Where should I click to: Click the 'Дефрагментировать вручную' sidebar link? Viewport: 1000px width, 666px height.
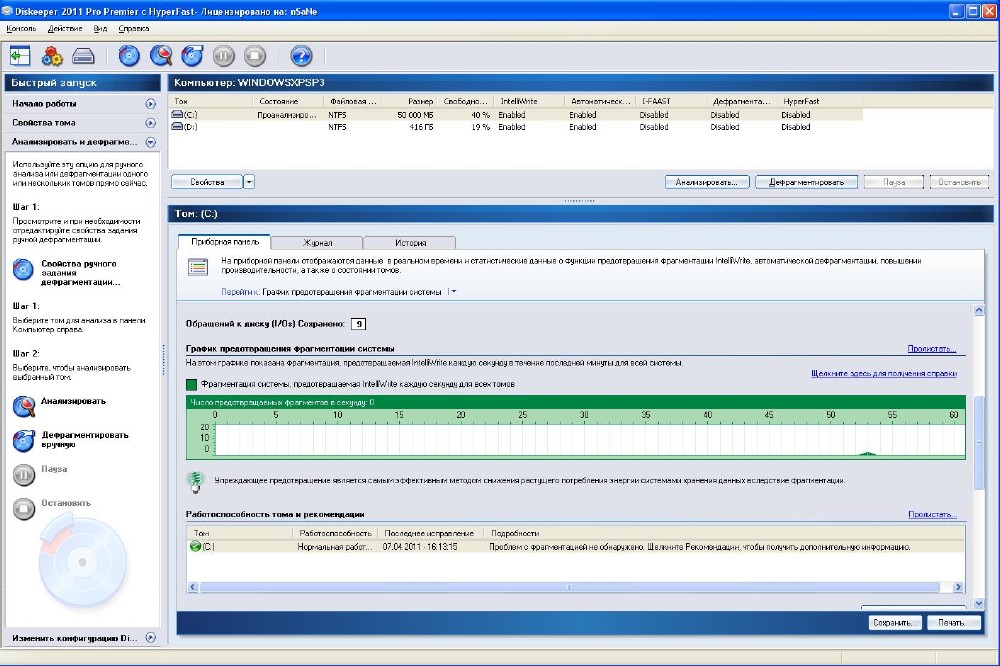coord(85,440)
